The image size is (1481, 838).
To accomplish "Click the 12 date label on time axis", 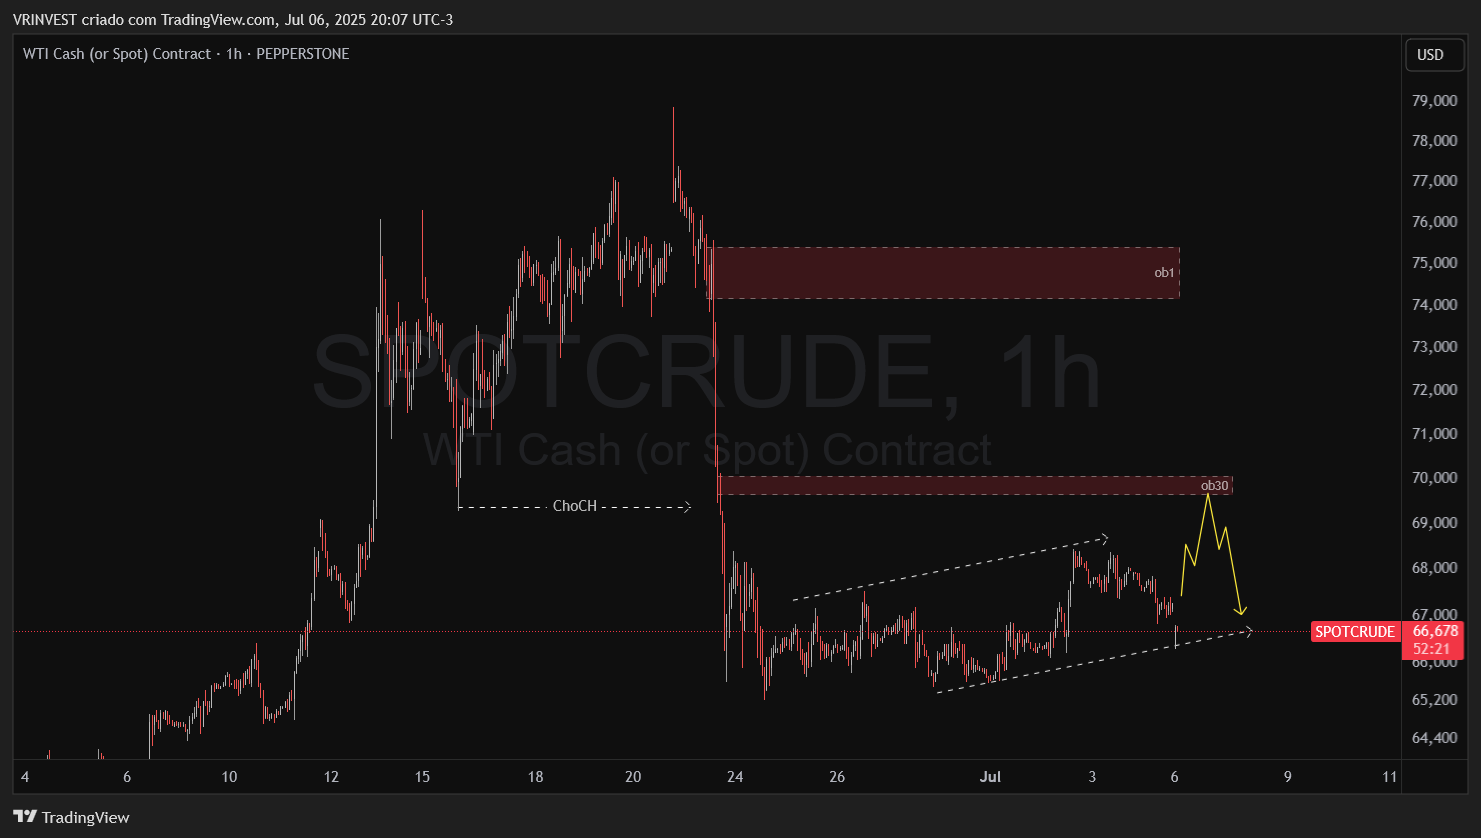I will (x=332, y=777).
